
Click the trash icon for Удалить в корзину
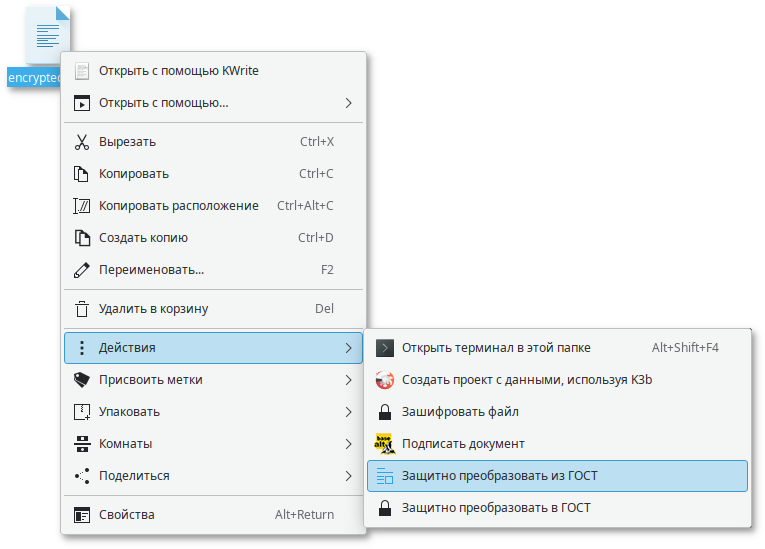click(82, 309)
